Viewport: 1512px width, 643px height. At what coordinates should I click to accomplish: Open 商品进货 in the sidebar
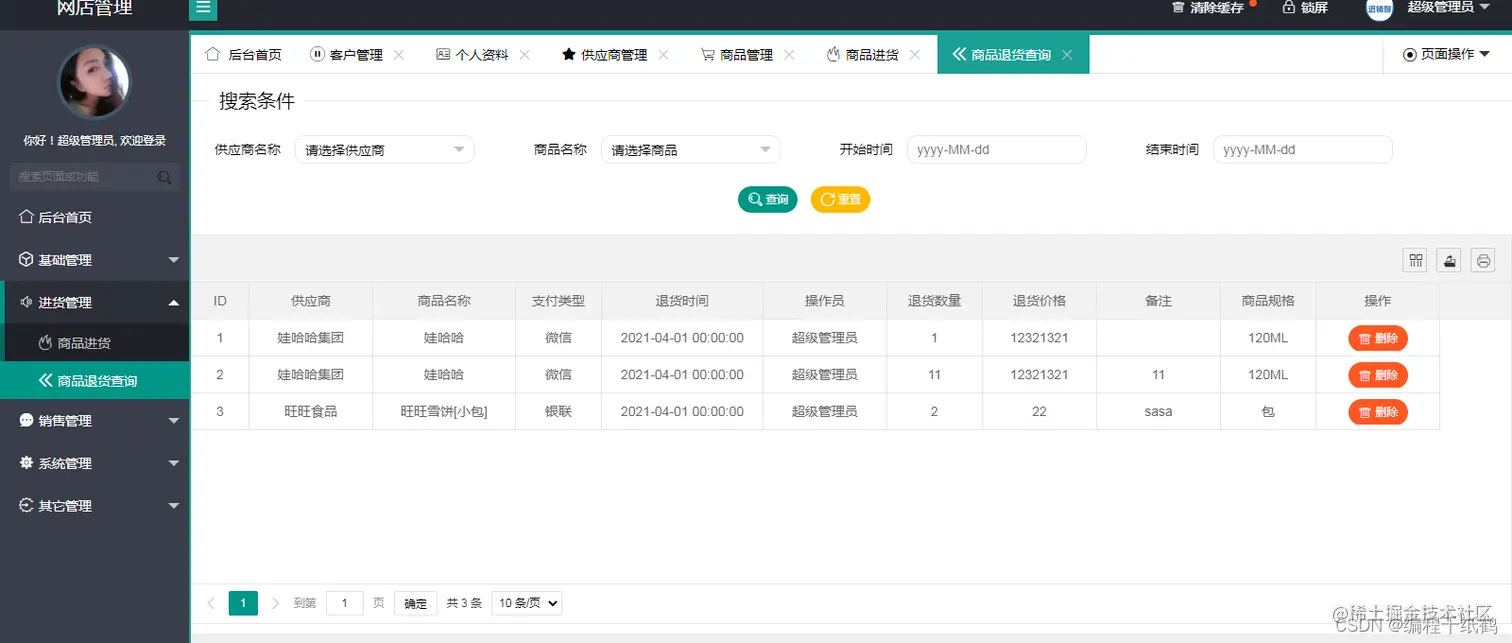point(94,343)
